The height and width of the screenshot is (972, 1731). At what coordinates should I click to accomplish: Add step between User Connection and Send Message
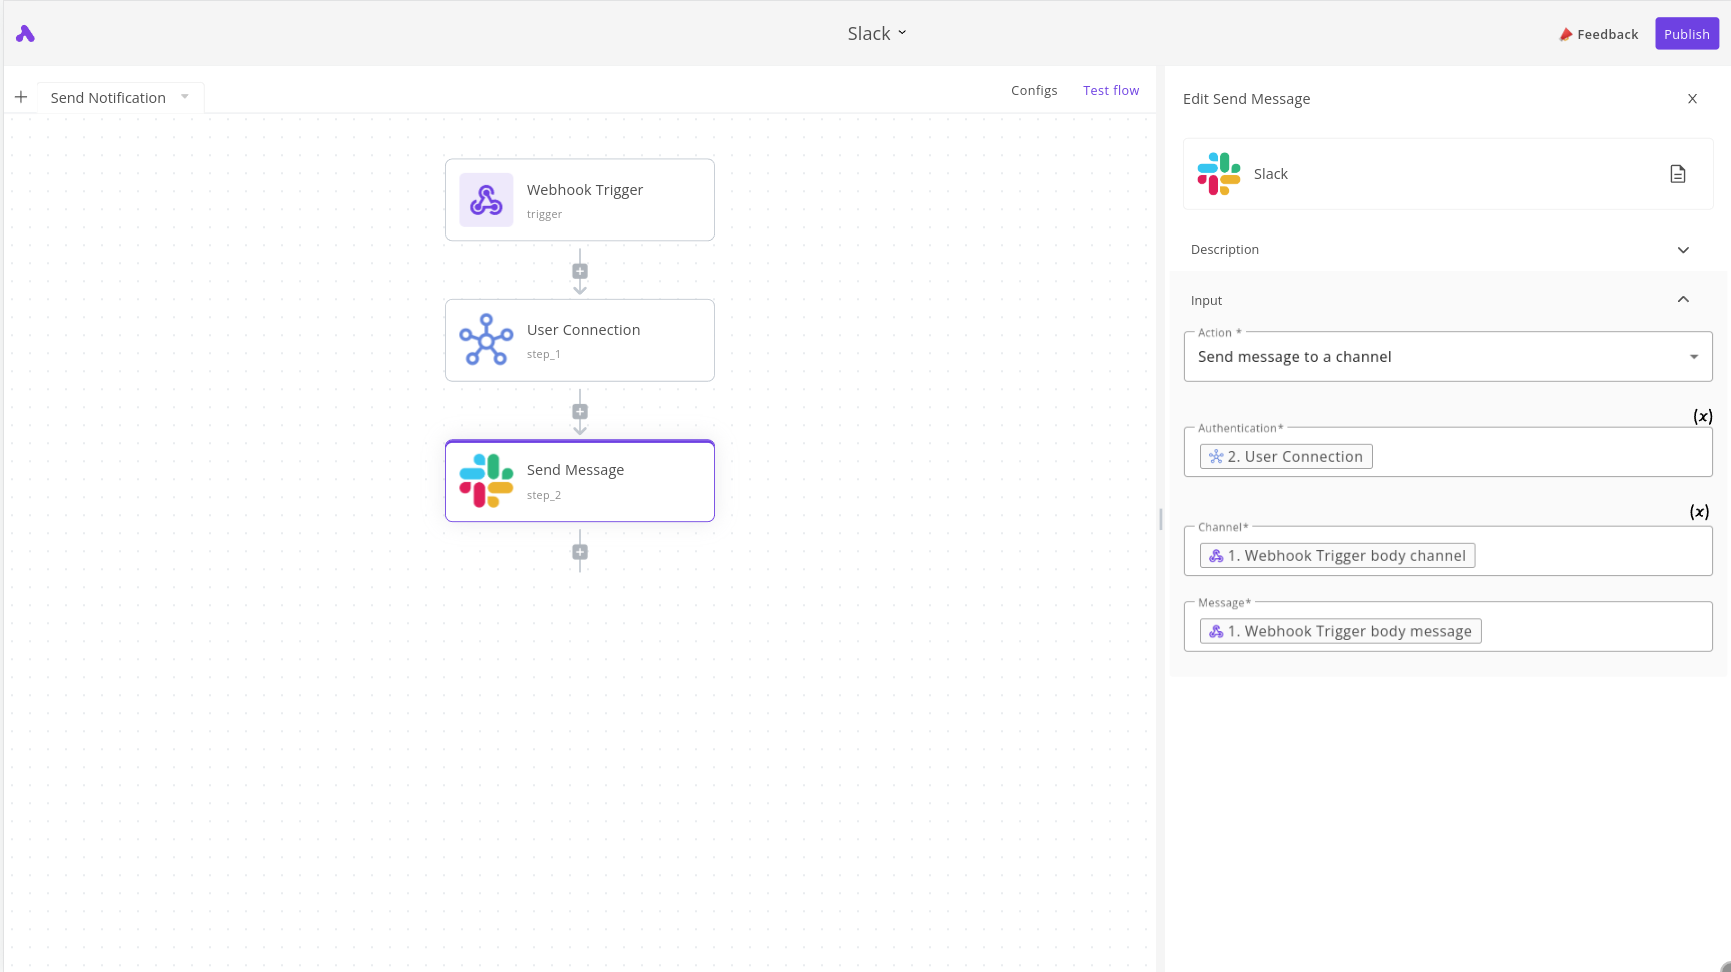580,412
